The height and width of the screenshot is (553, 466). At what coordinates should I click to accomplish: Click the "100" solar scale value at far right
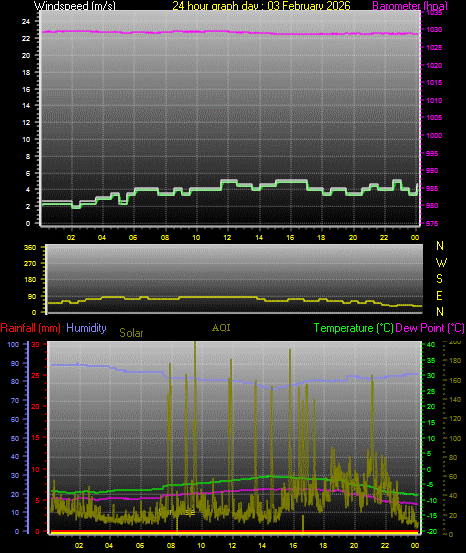[455, 438]
